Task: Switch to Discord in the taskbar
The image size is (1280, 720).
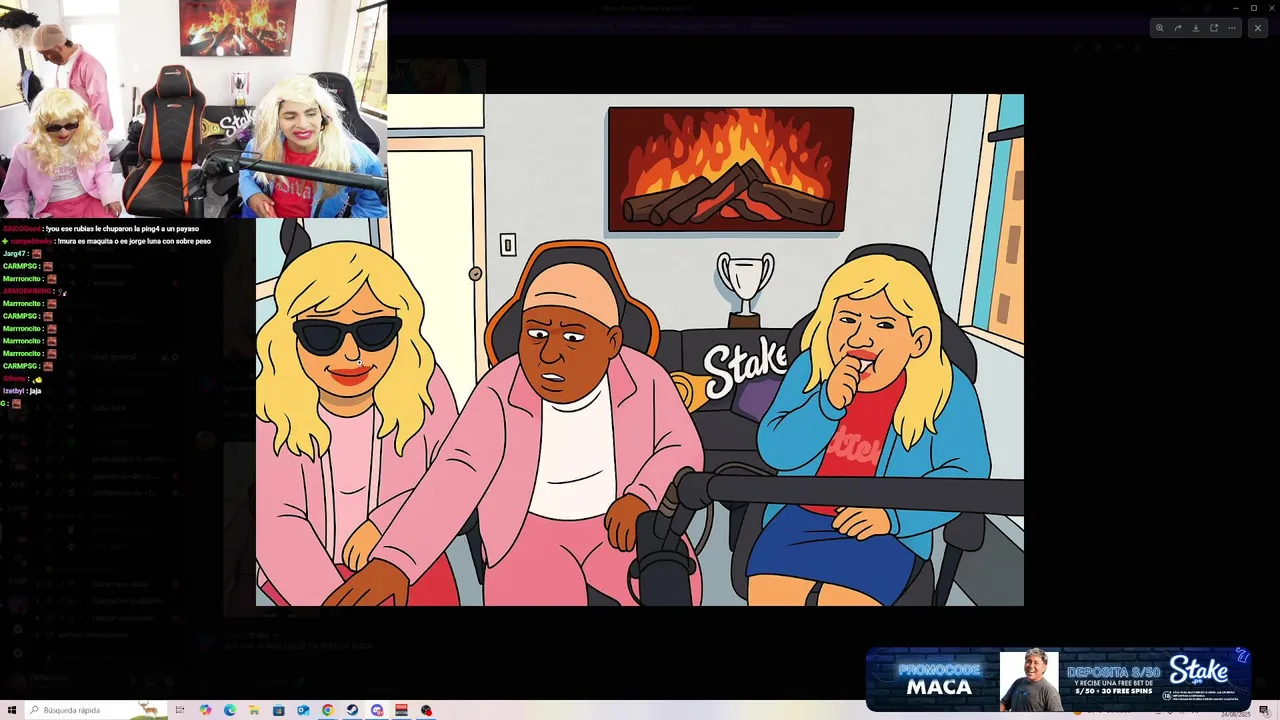Action: tap(377, 710)
